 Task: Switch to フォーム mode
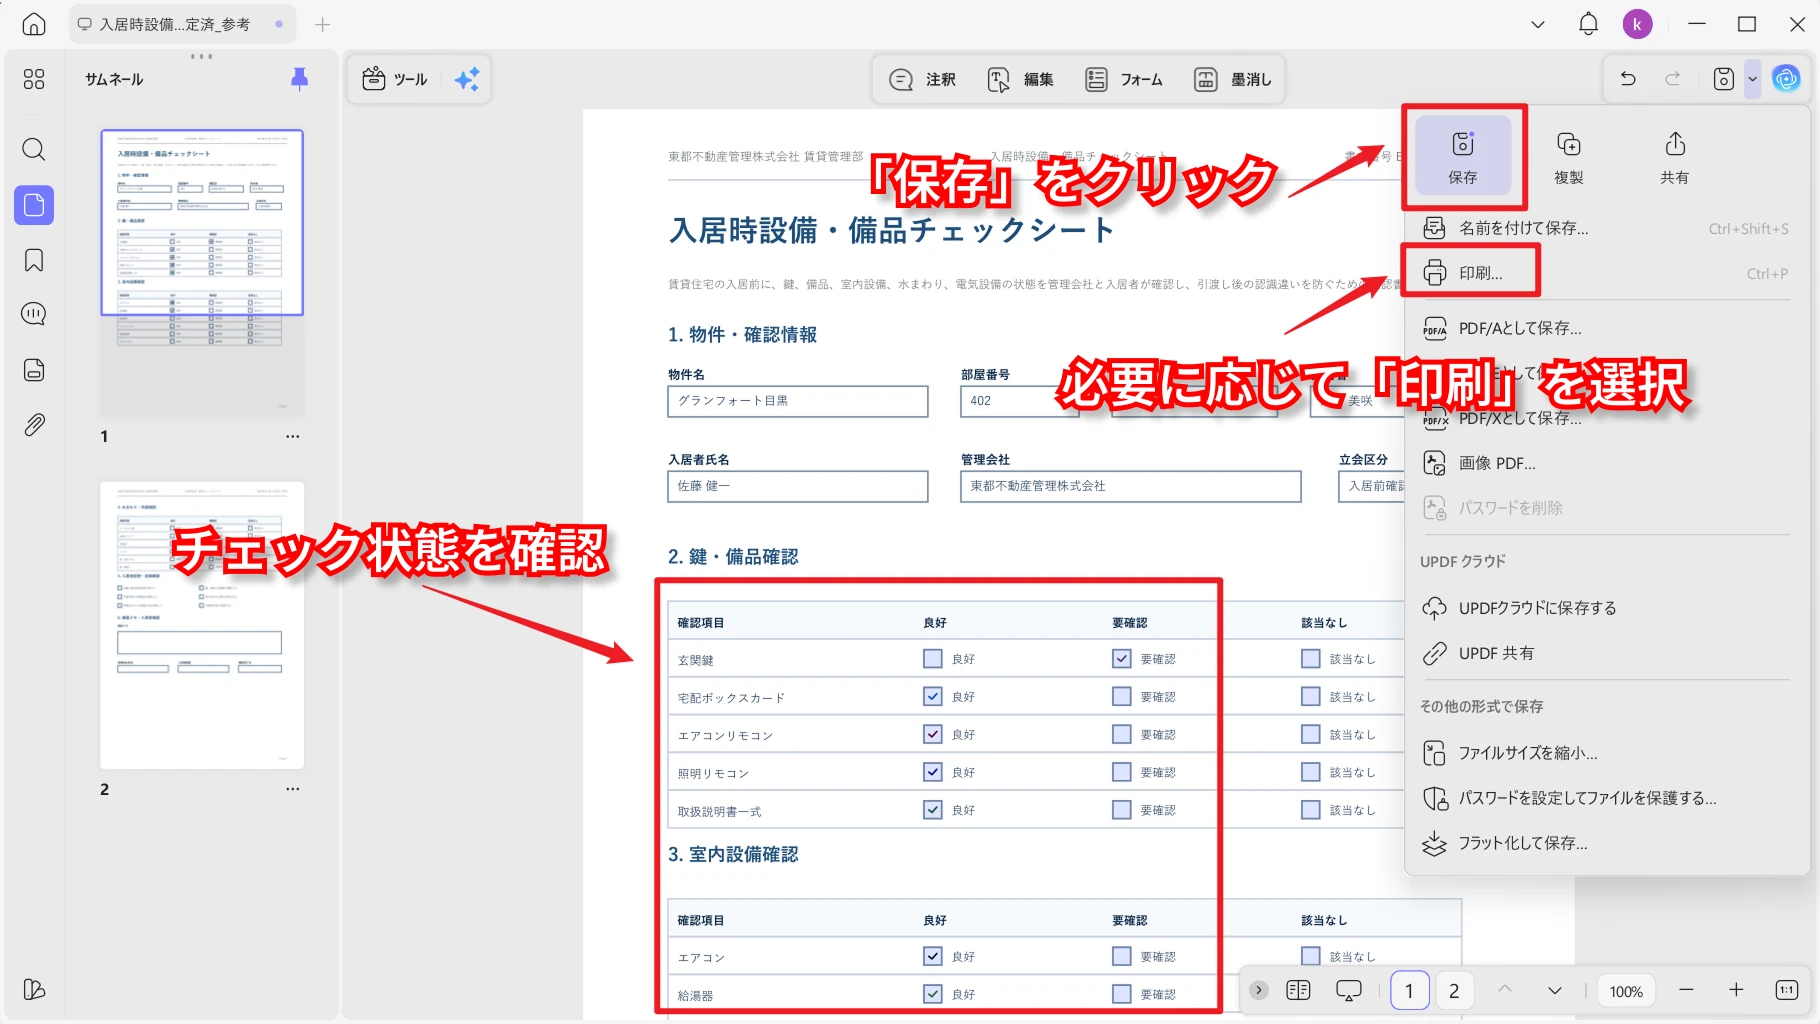pyautogui.click(x=1124, y=79)
